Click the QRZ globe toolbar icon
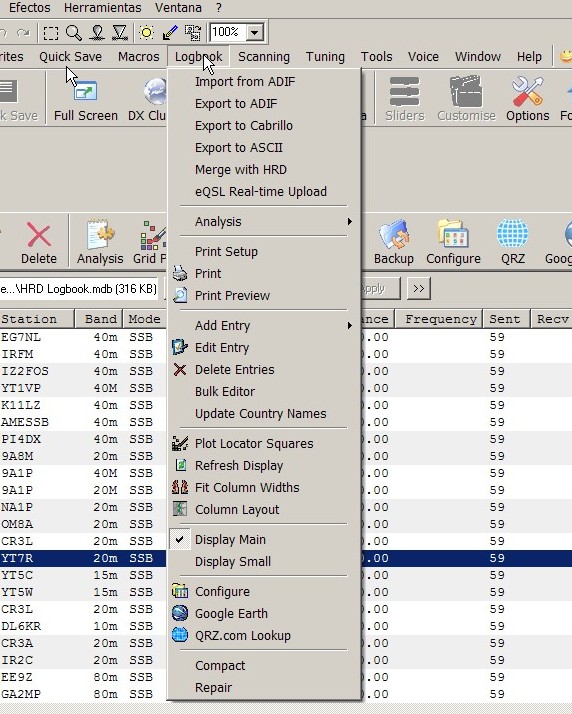The height and width of the screenshot is (714, 572). tap(513, 235)
